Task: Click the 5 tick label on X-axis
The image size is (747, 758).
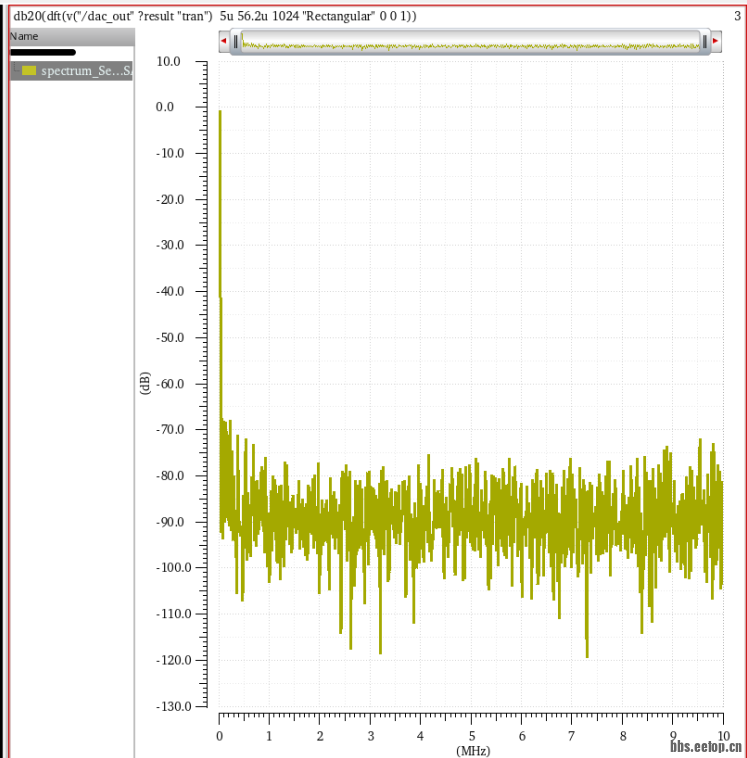Action: 471,736
